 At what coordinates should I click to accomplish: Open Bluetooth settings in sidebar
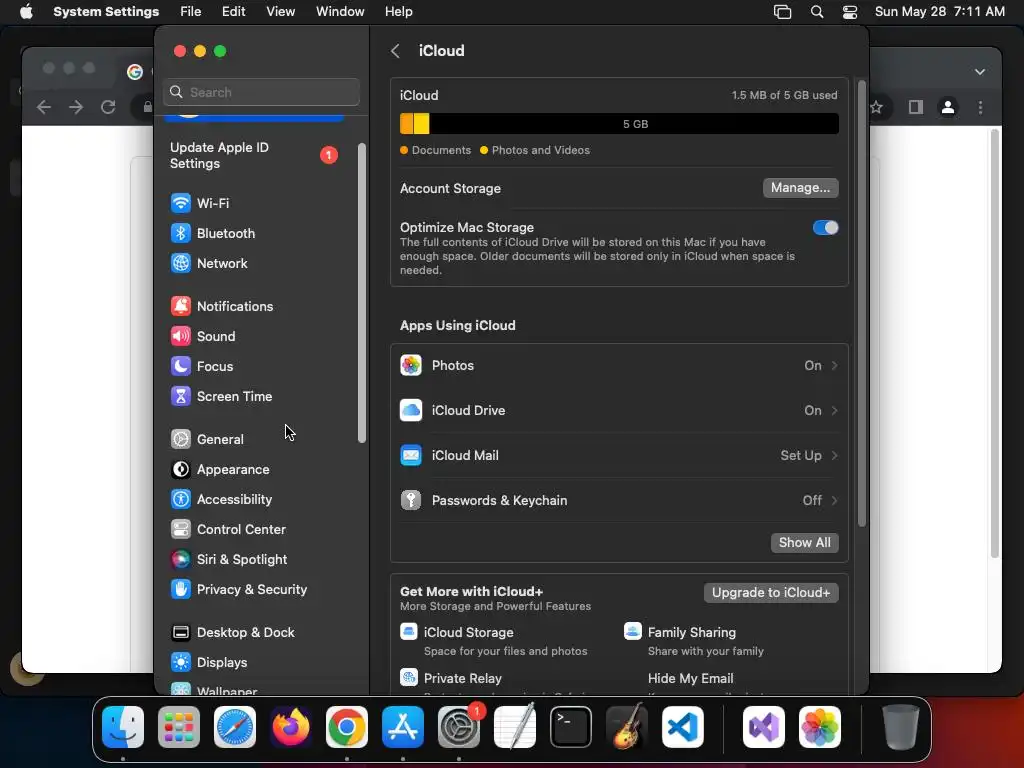pos(213,233)
